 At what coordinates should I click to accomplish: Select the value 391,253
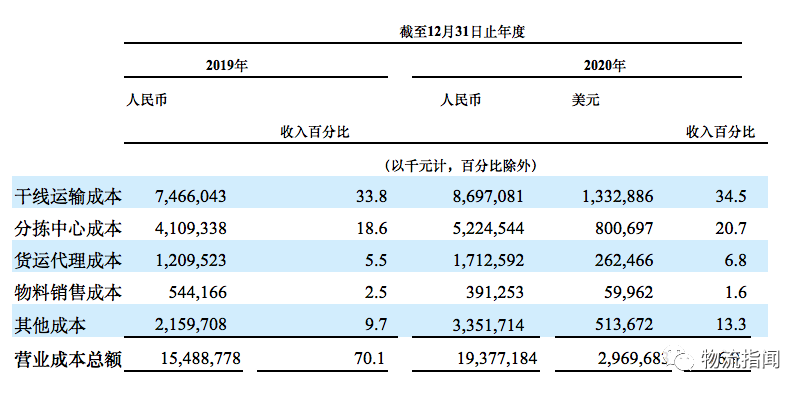pos(494,293)
